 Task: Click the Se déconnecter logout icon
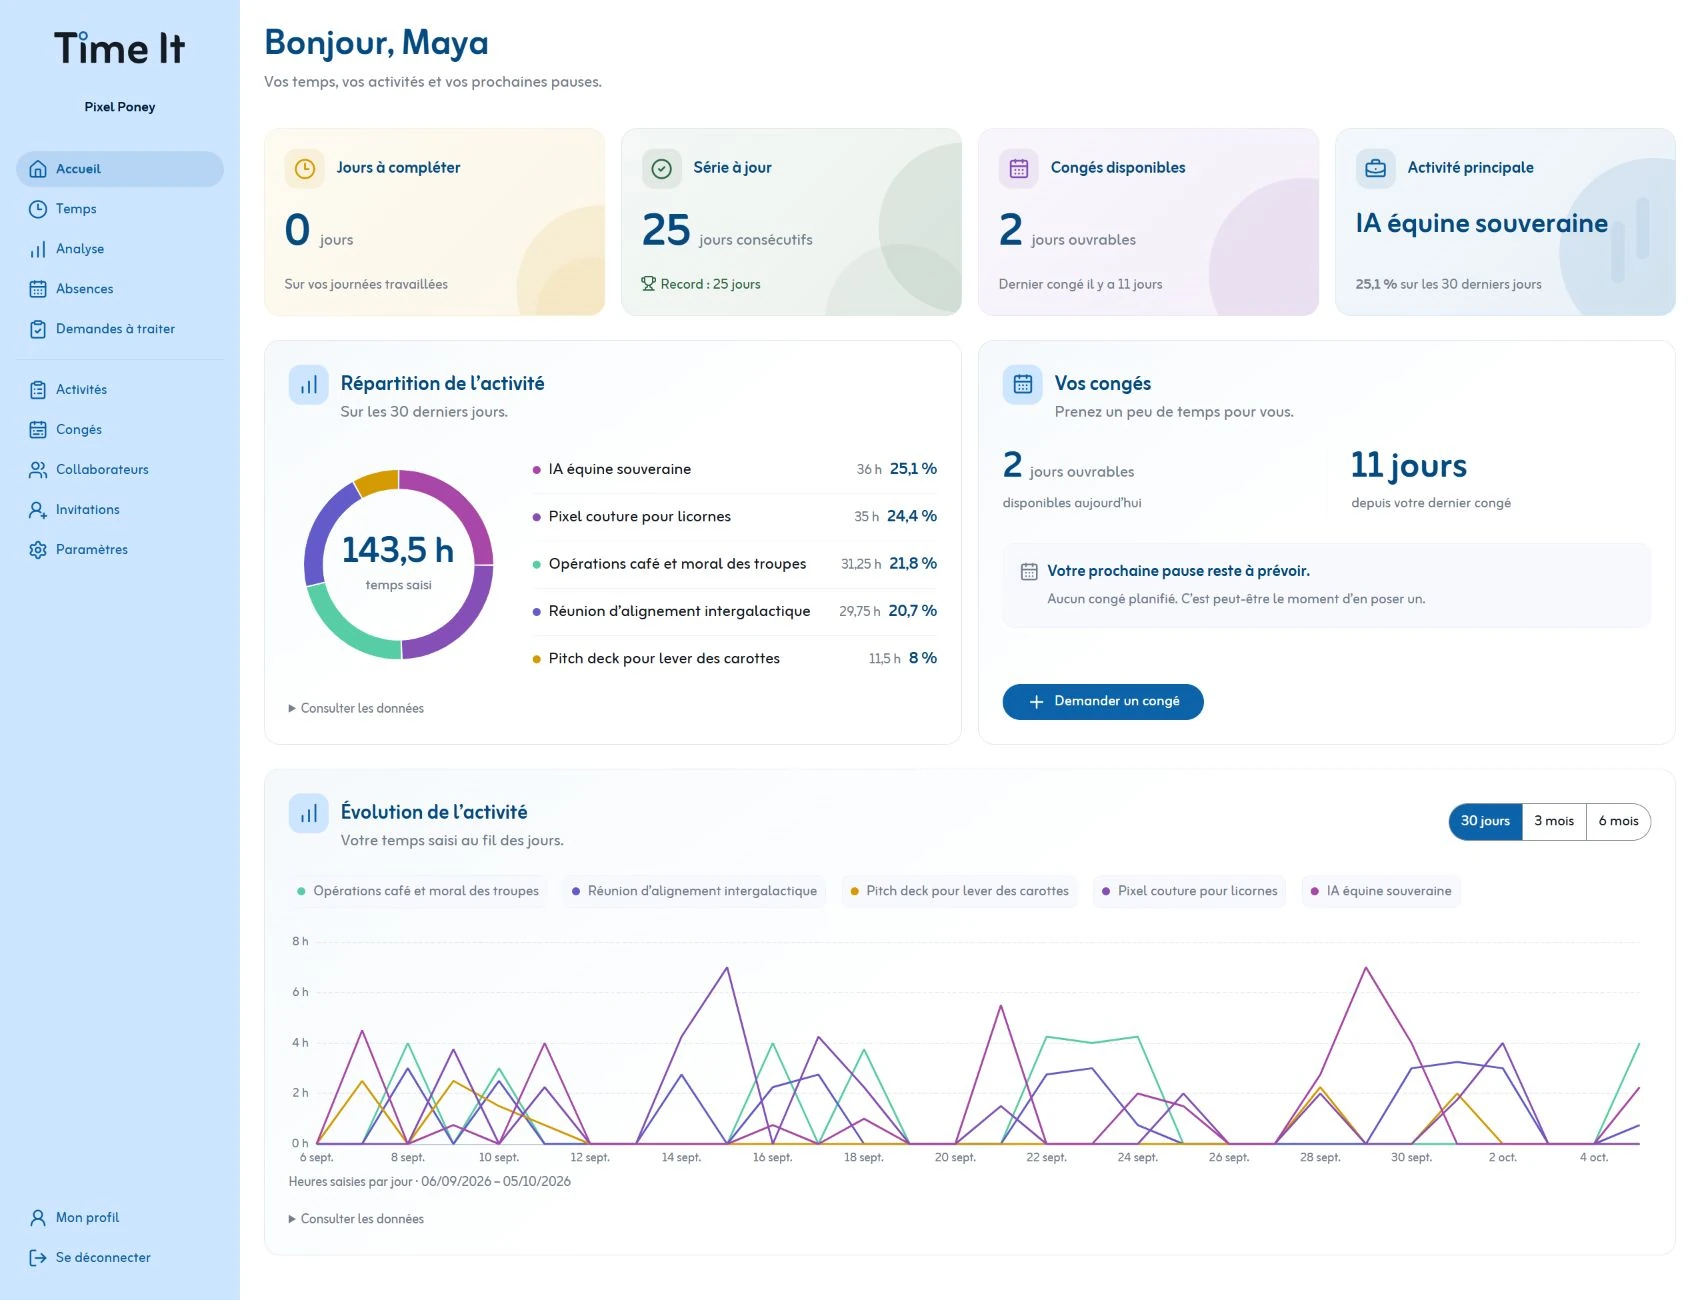(38, 1258)
